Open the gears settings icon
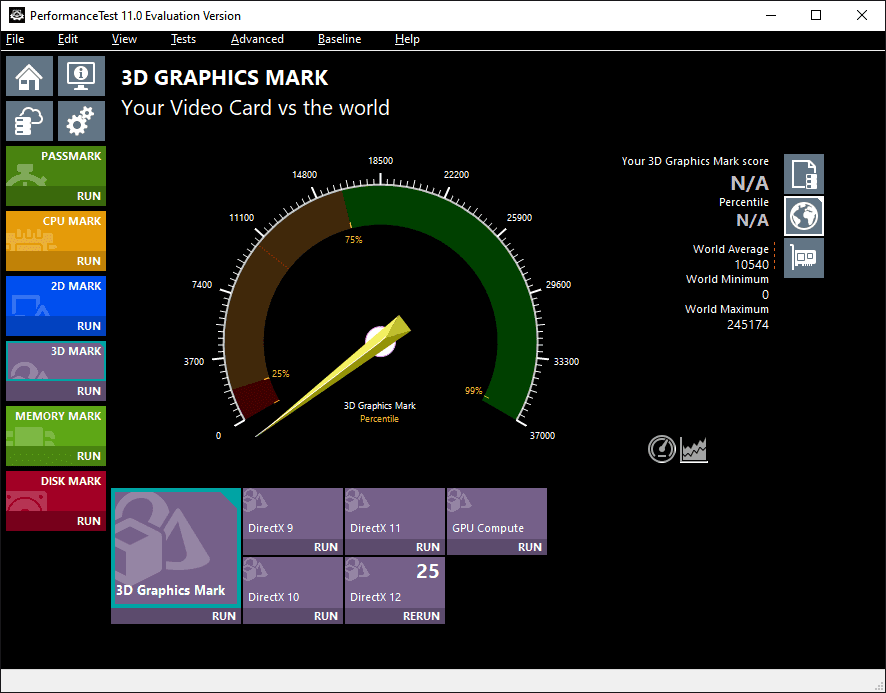This screenshot has height=693, width=886. click(x=81, y=121)
